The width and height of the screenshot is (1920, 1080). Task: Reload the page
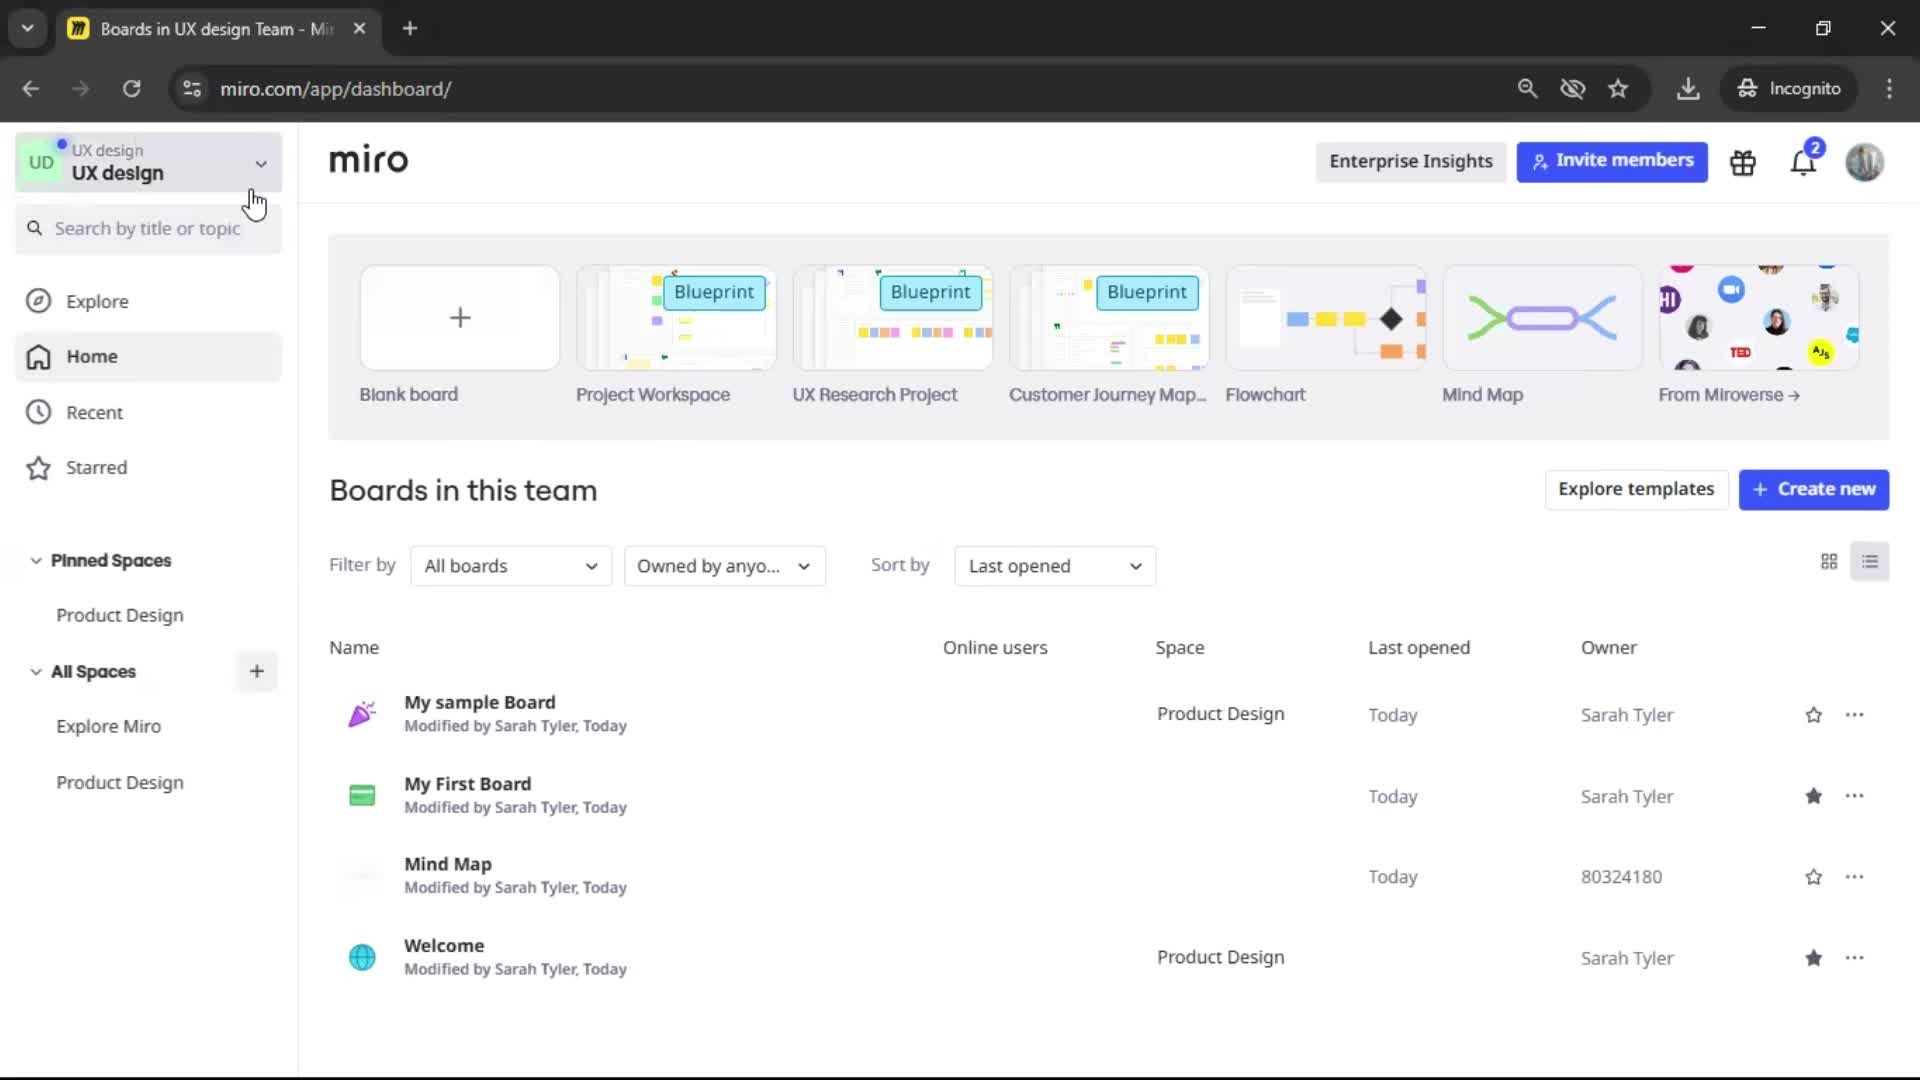coord(131,89)
